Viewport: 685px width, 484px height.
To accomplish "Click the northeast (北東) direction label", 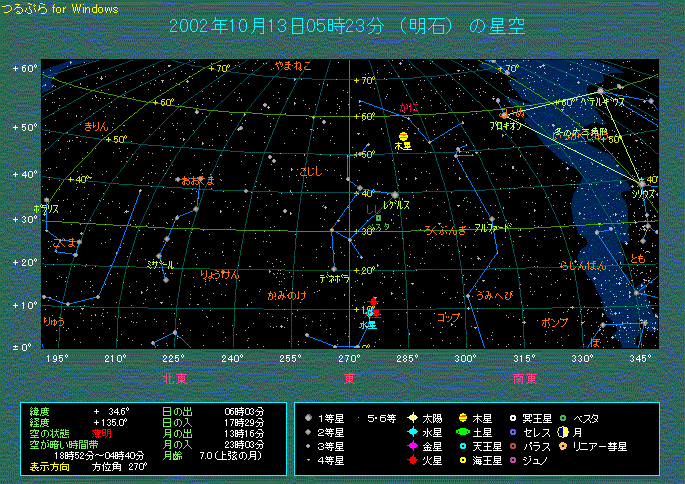I will coord(174,378).
